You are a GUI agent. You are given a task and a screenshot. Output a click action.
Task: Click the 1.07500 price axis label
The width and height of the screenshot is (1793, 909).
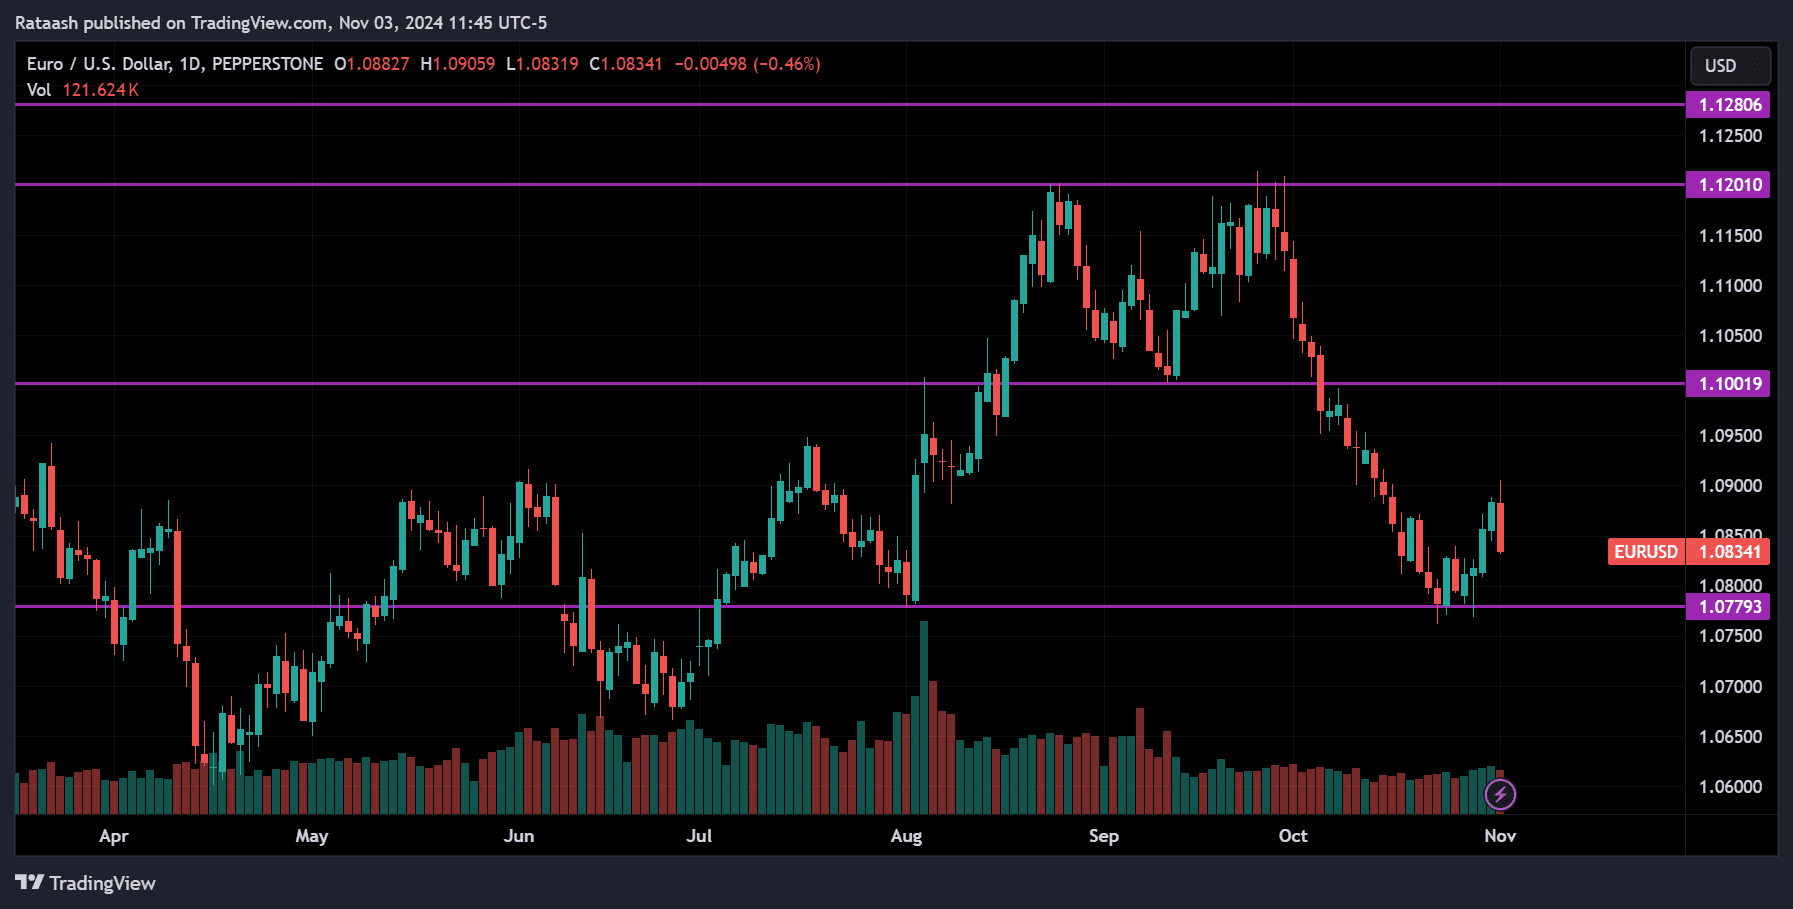point(1730,636)
